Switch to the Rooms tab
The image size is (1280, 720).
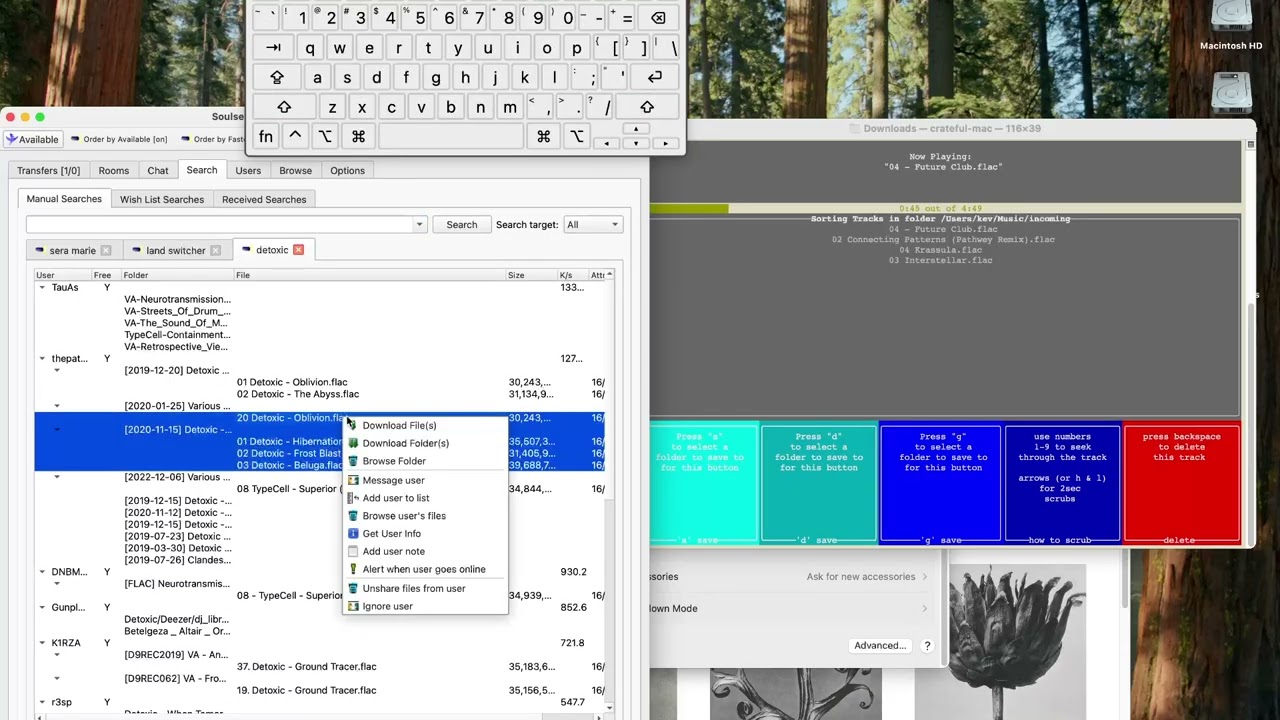(114, 171)
